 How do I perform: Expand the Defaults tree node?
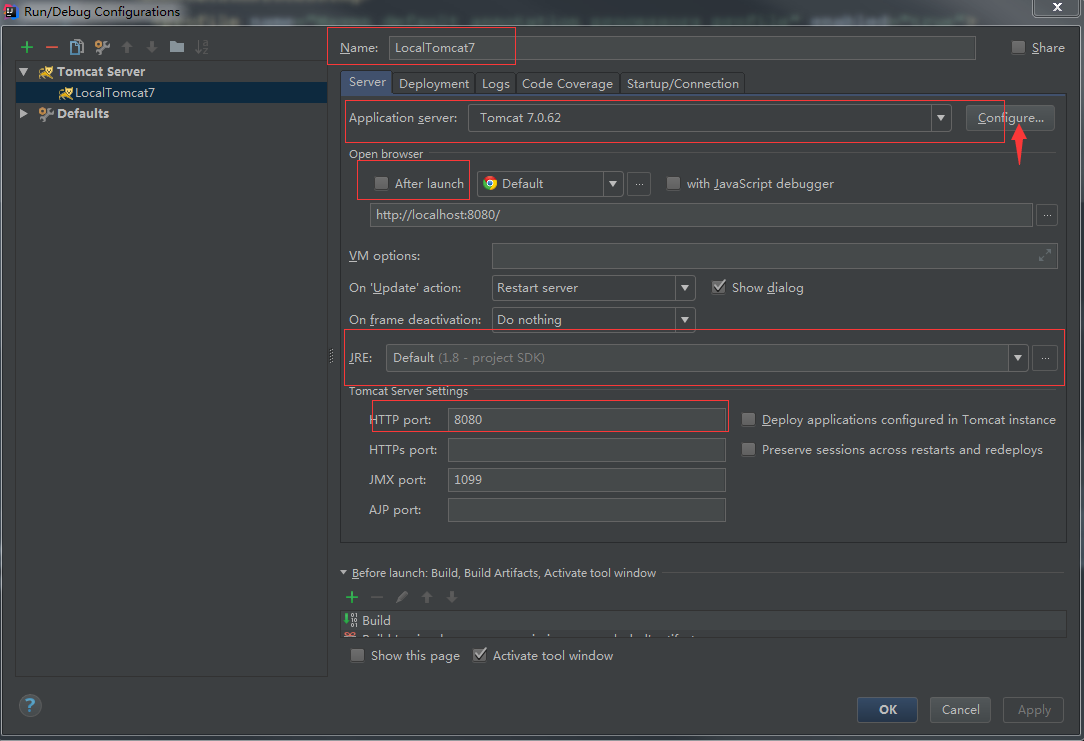(x=25, y=114)
